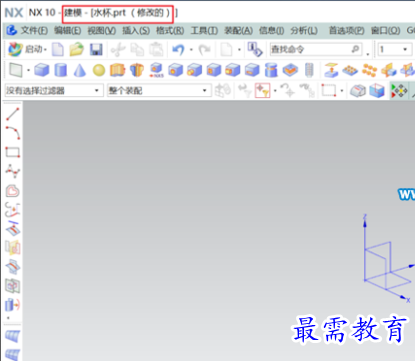
Task: Click the thread icon with the grey screw
Action: (x=310, y=70)
